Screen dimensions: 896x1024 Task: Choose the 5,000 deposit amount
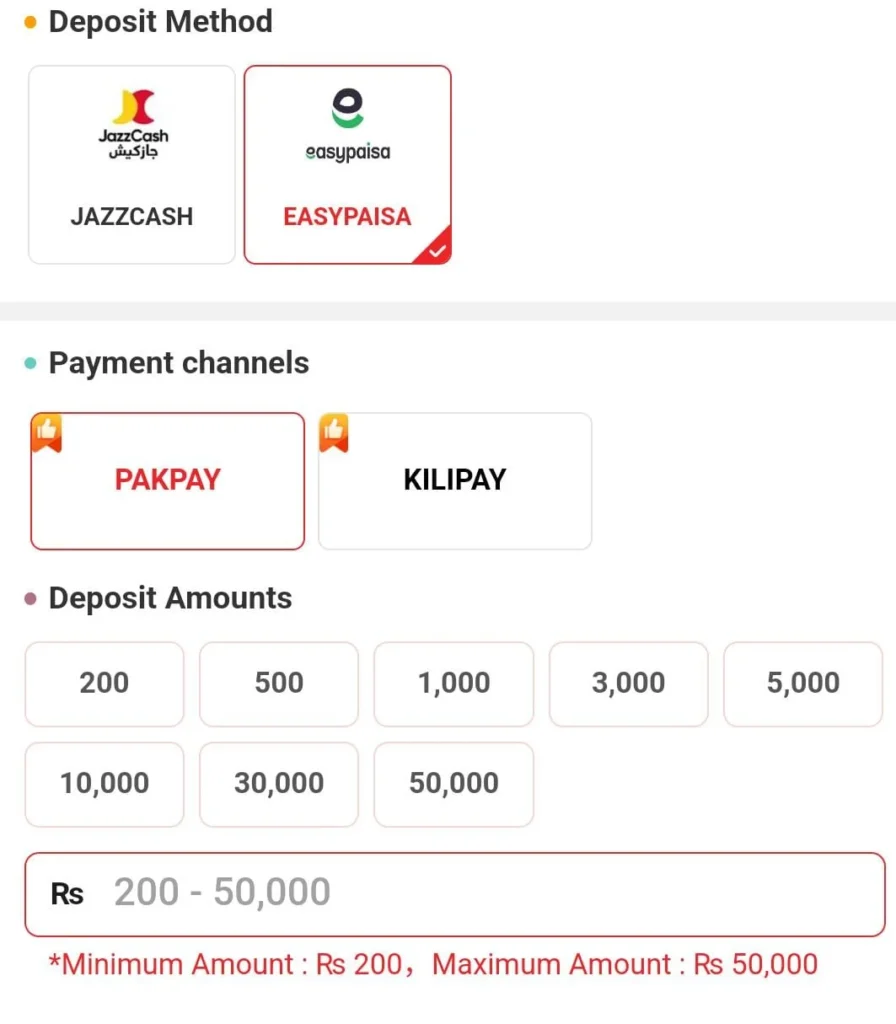point(803,684)
